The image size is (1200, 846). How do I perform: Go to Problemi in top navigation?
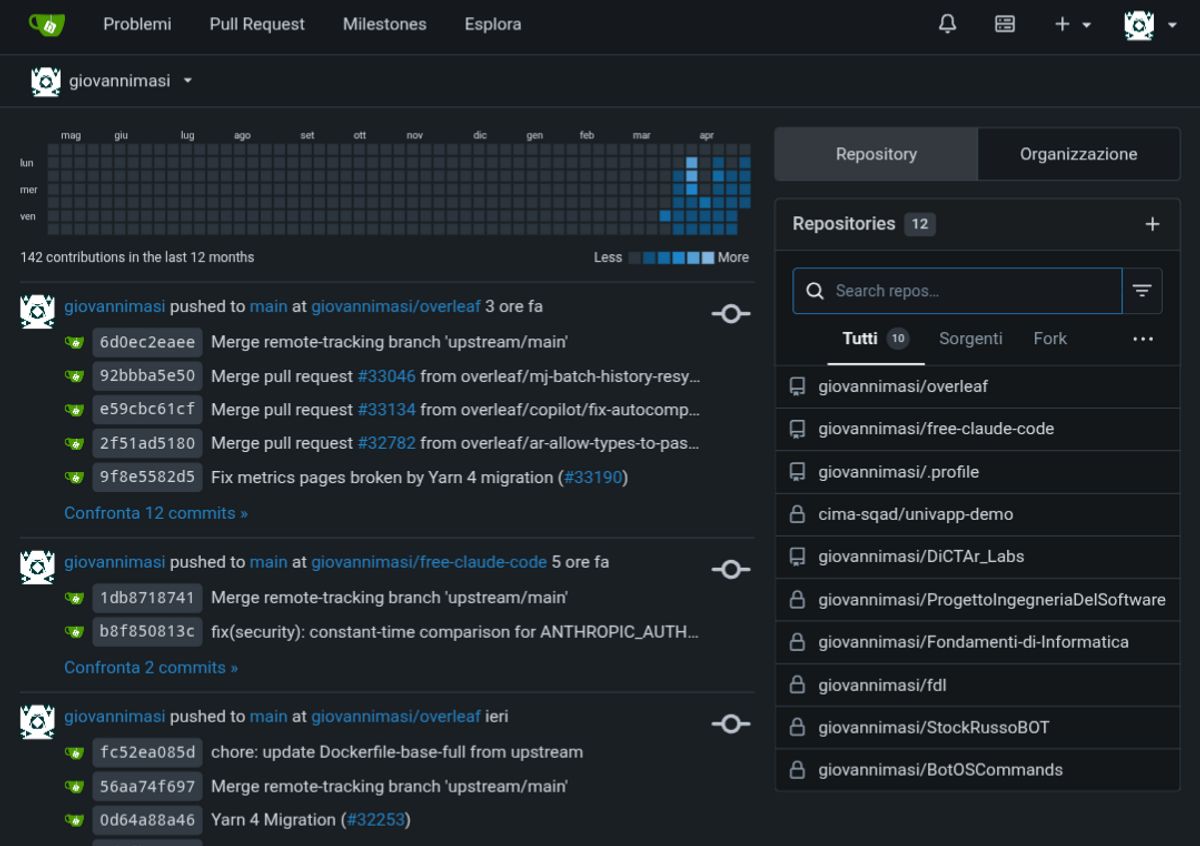point(137,24)
